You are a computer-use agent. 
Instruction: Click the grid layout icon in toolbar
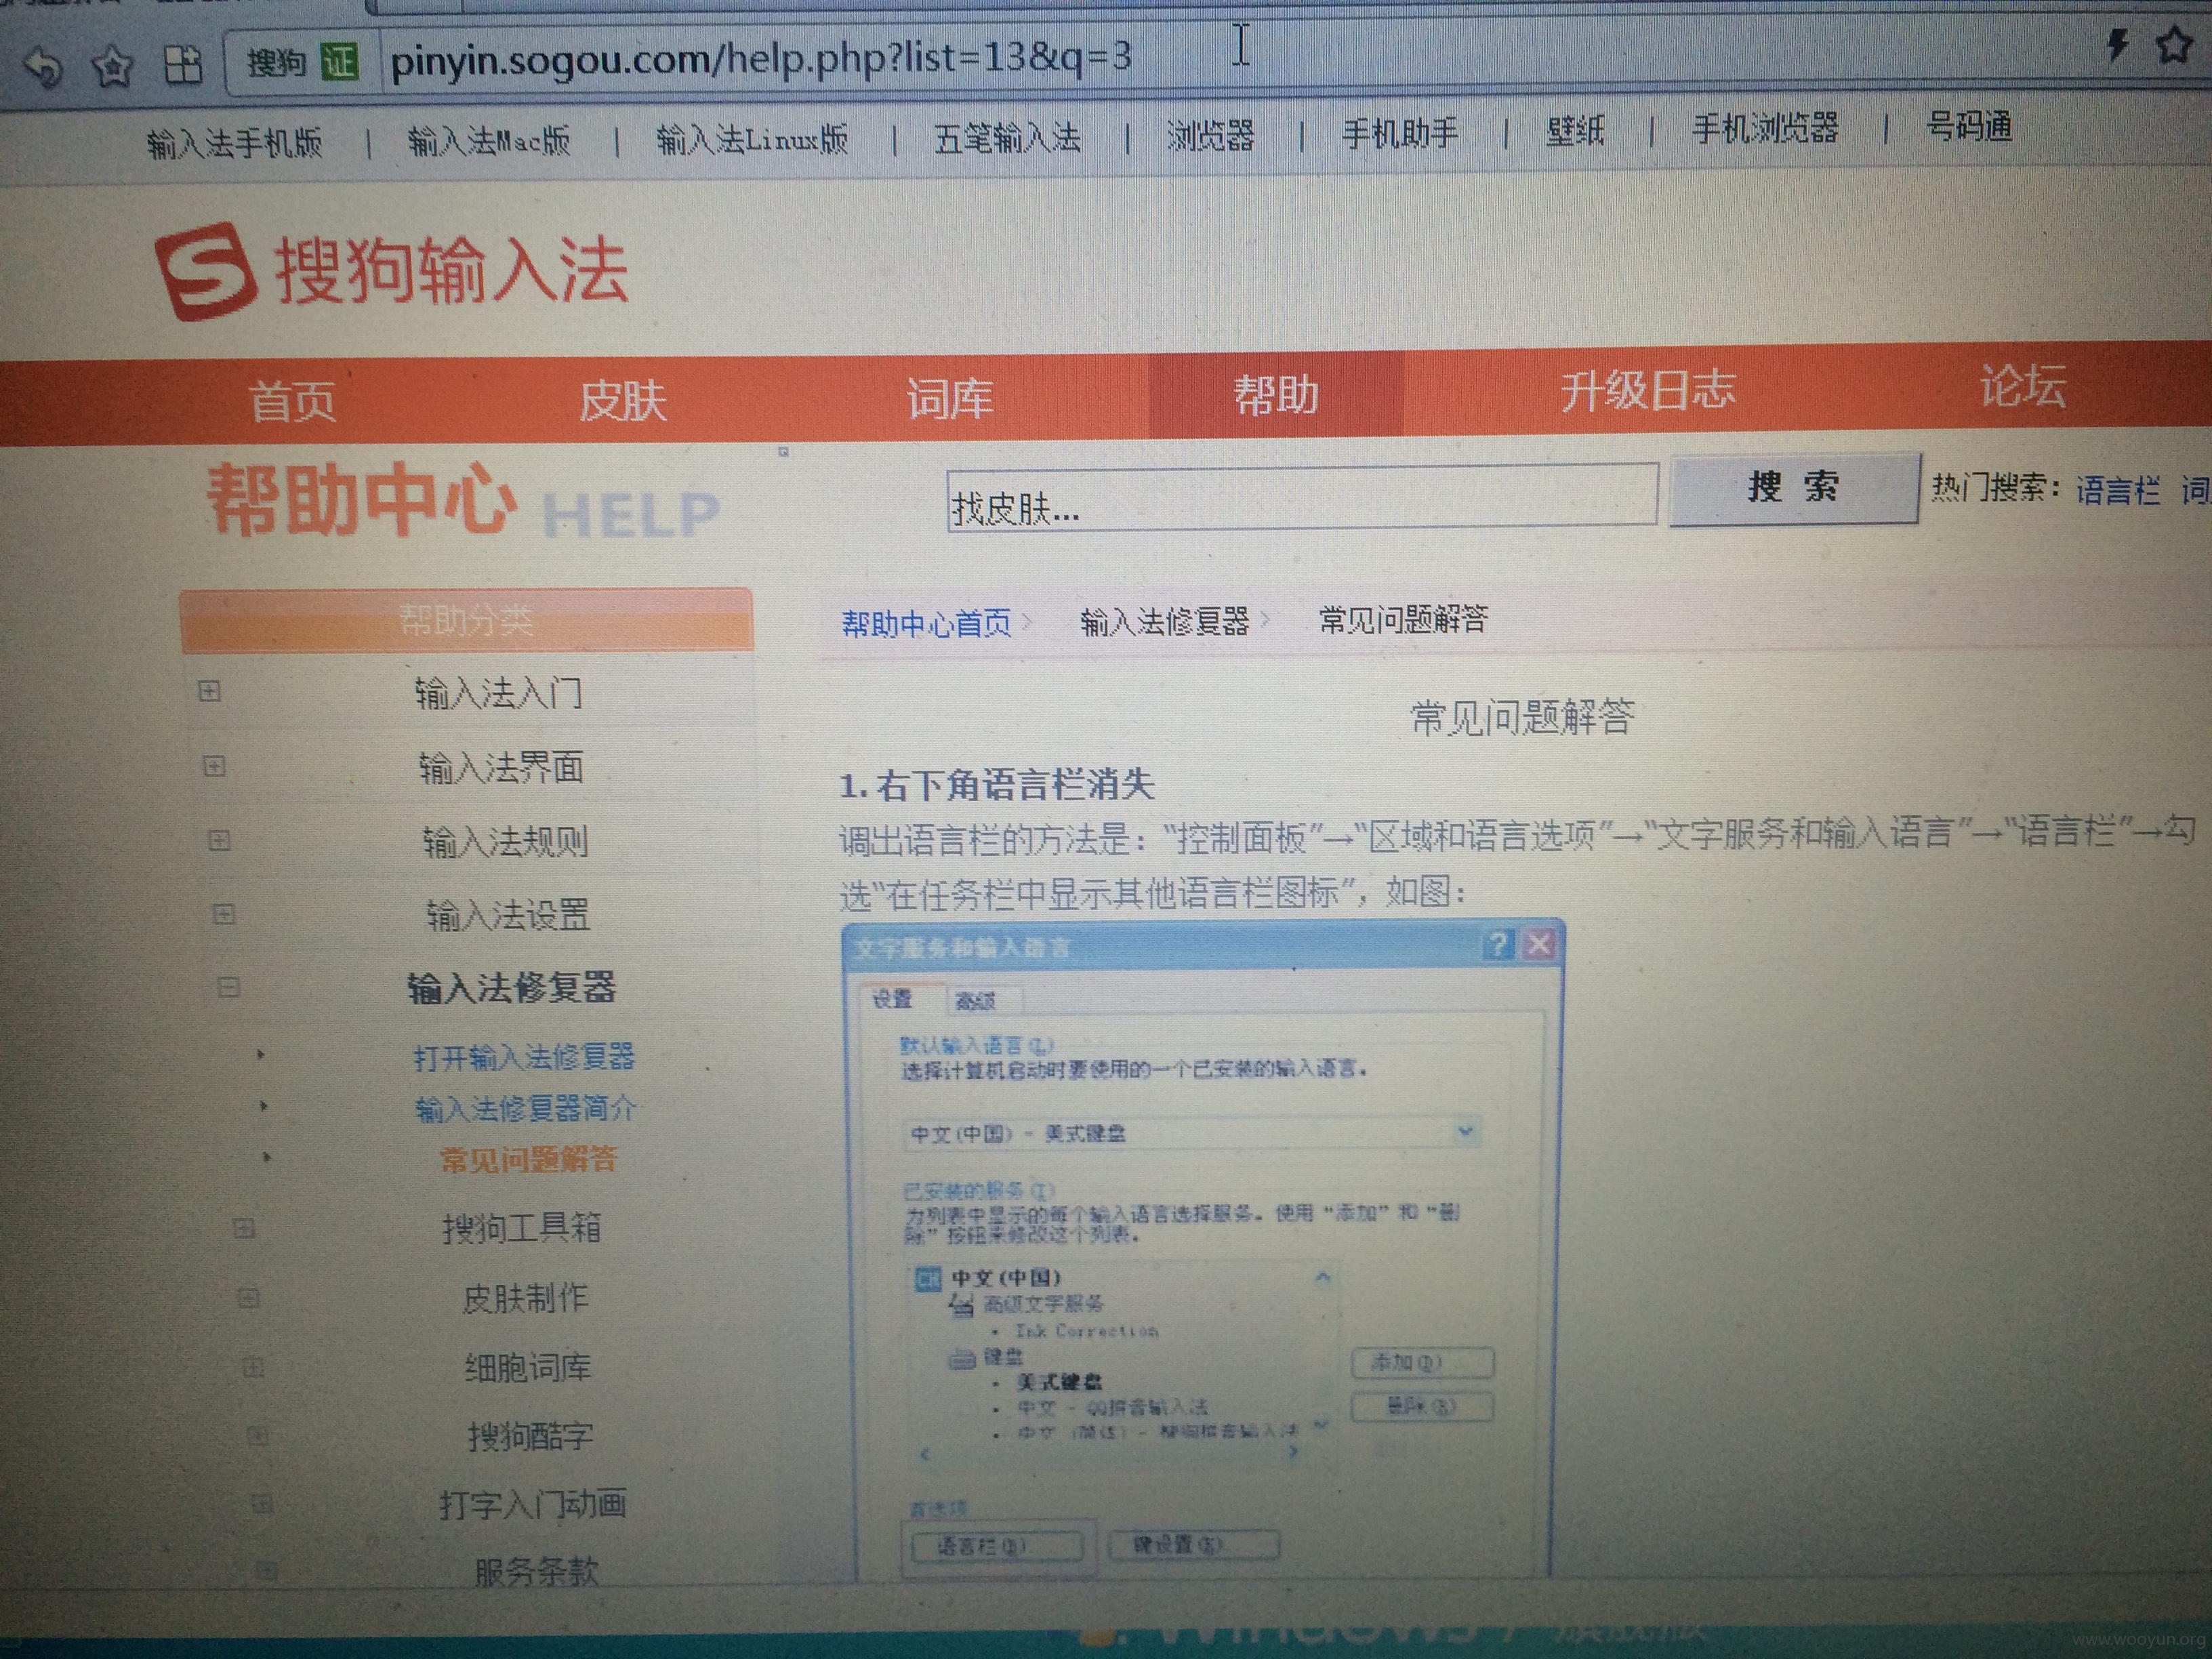point(183,65)
